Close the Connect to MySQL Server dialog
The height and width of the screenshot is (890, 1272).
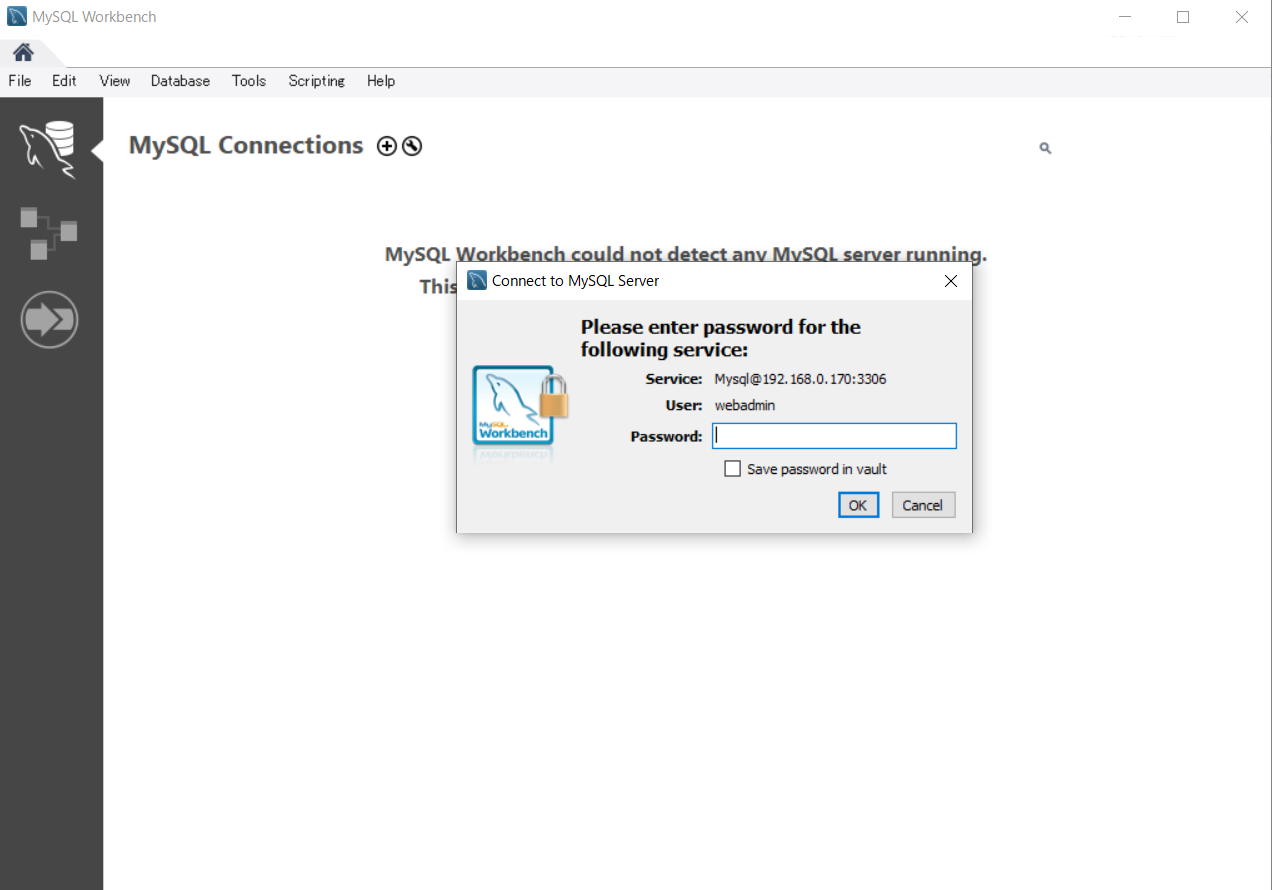[951, 281]
